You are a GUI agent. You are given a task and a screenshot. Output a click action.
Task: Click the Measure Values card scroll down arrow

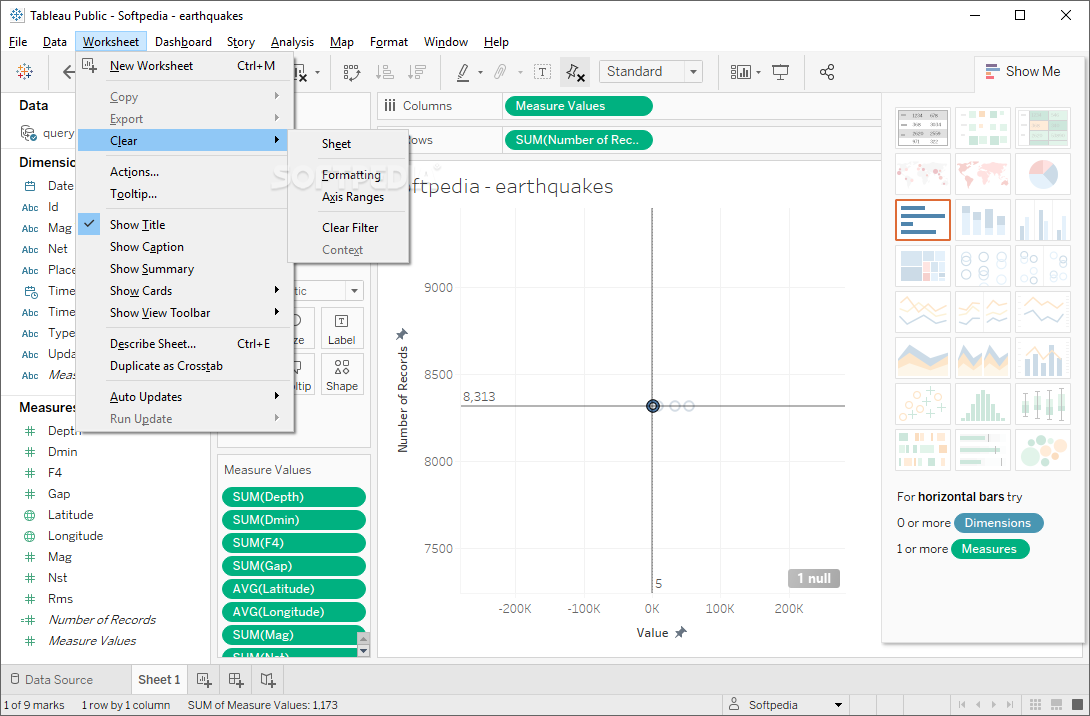[363, 651]
